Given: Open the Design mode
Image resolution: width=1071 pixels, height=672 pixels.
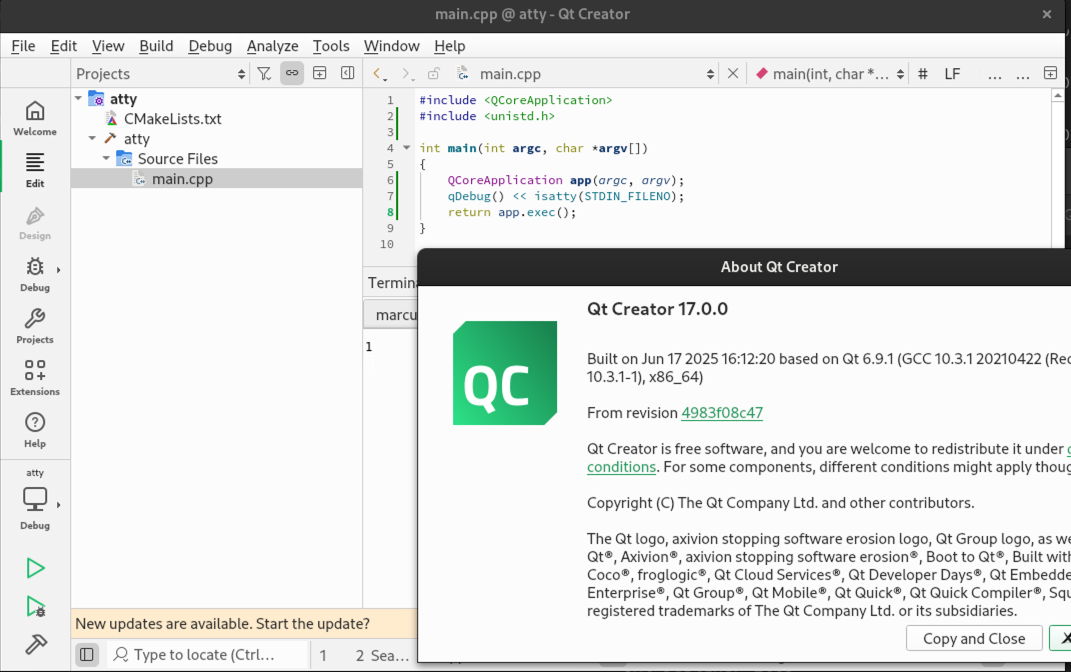Looking at the screenshot, I should [35, 223].
